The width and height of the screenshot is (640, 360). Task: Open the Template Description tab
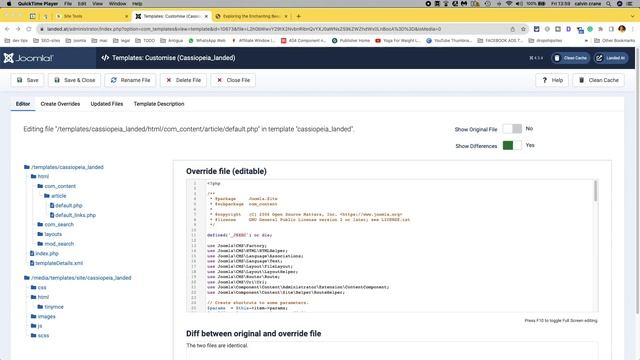point(159,104)
